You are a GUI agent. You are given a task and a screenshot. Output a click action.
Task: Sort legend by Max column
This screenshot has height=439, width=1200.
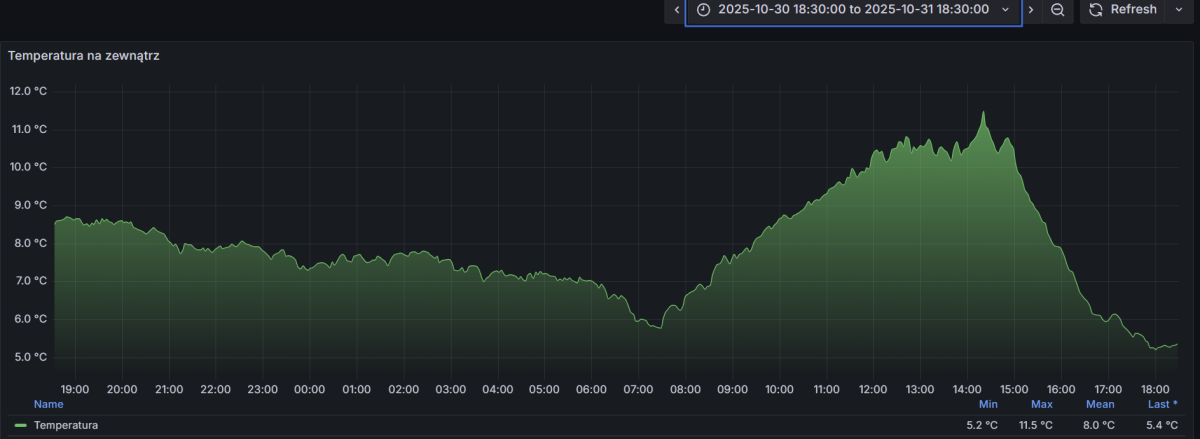[x=1042, y=404]
